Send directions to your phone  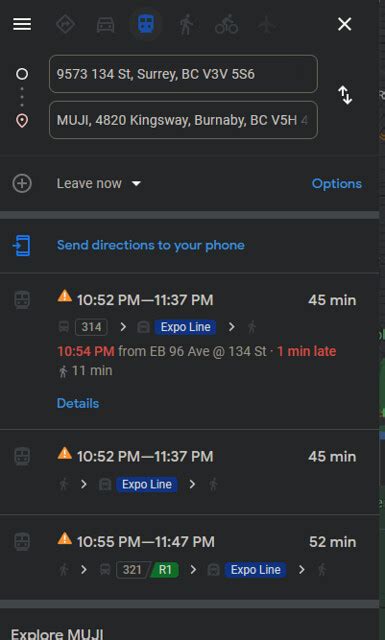click(151, 245)
